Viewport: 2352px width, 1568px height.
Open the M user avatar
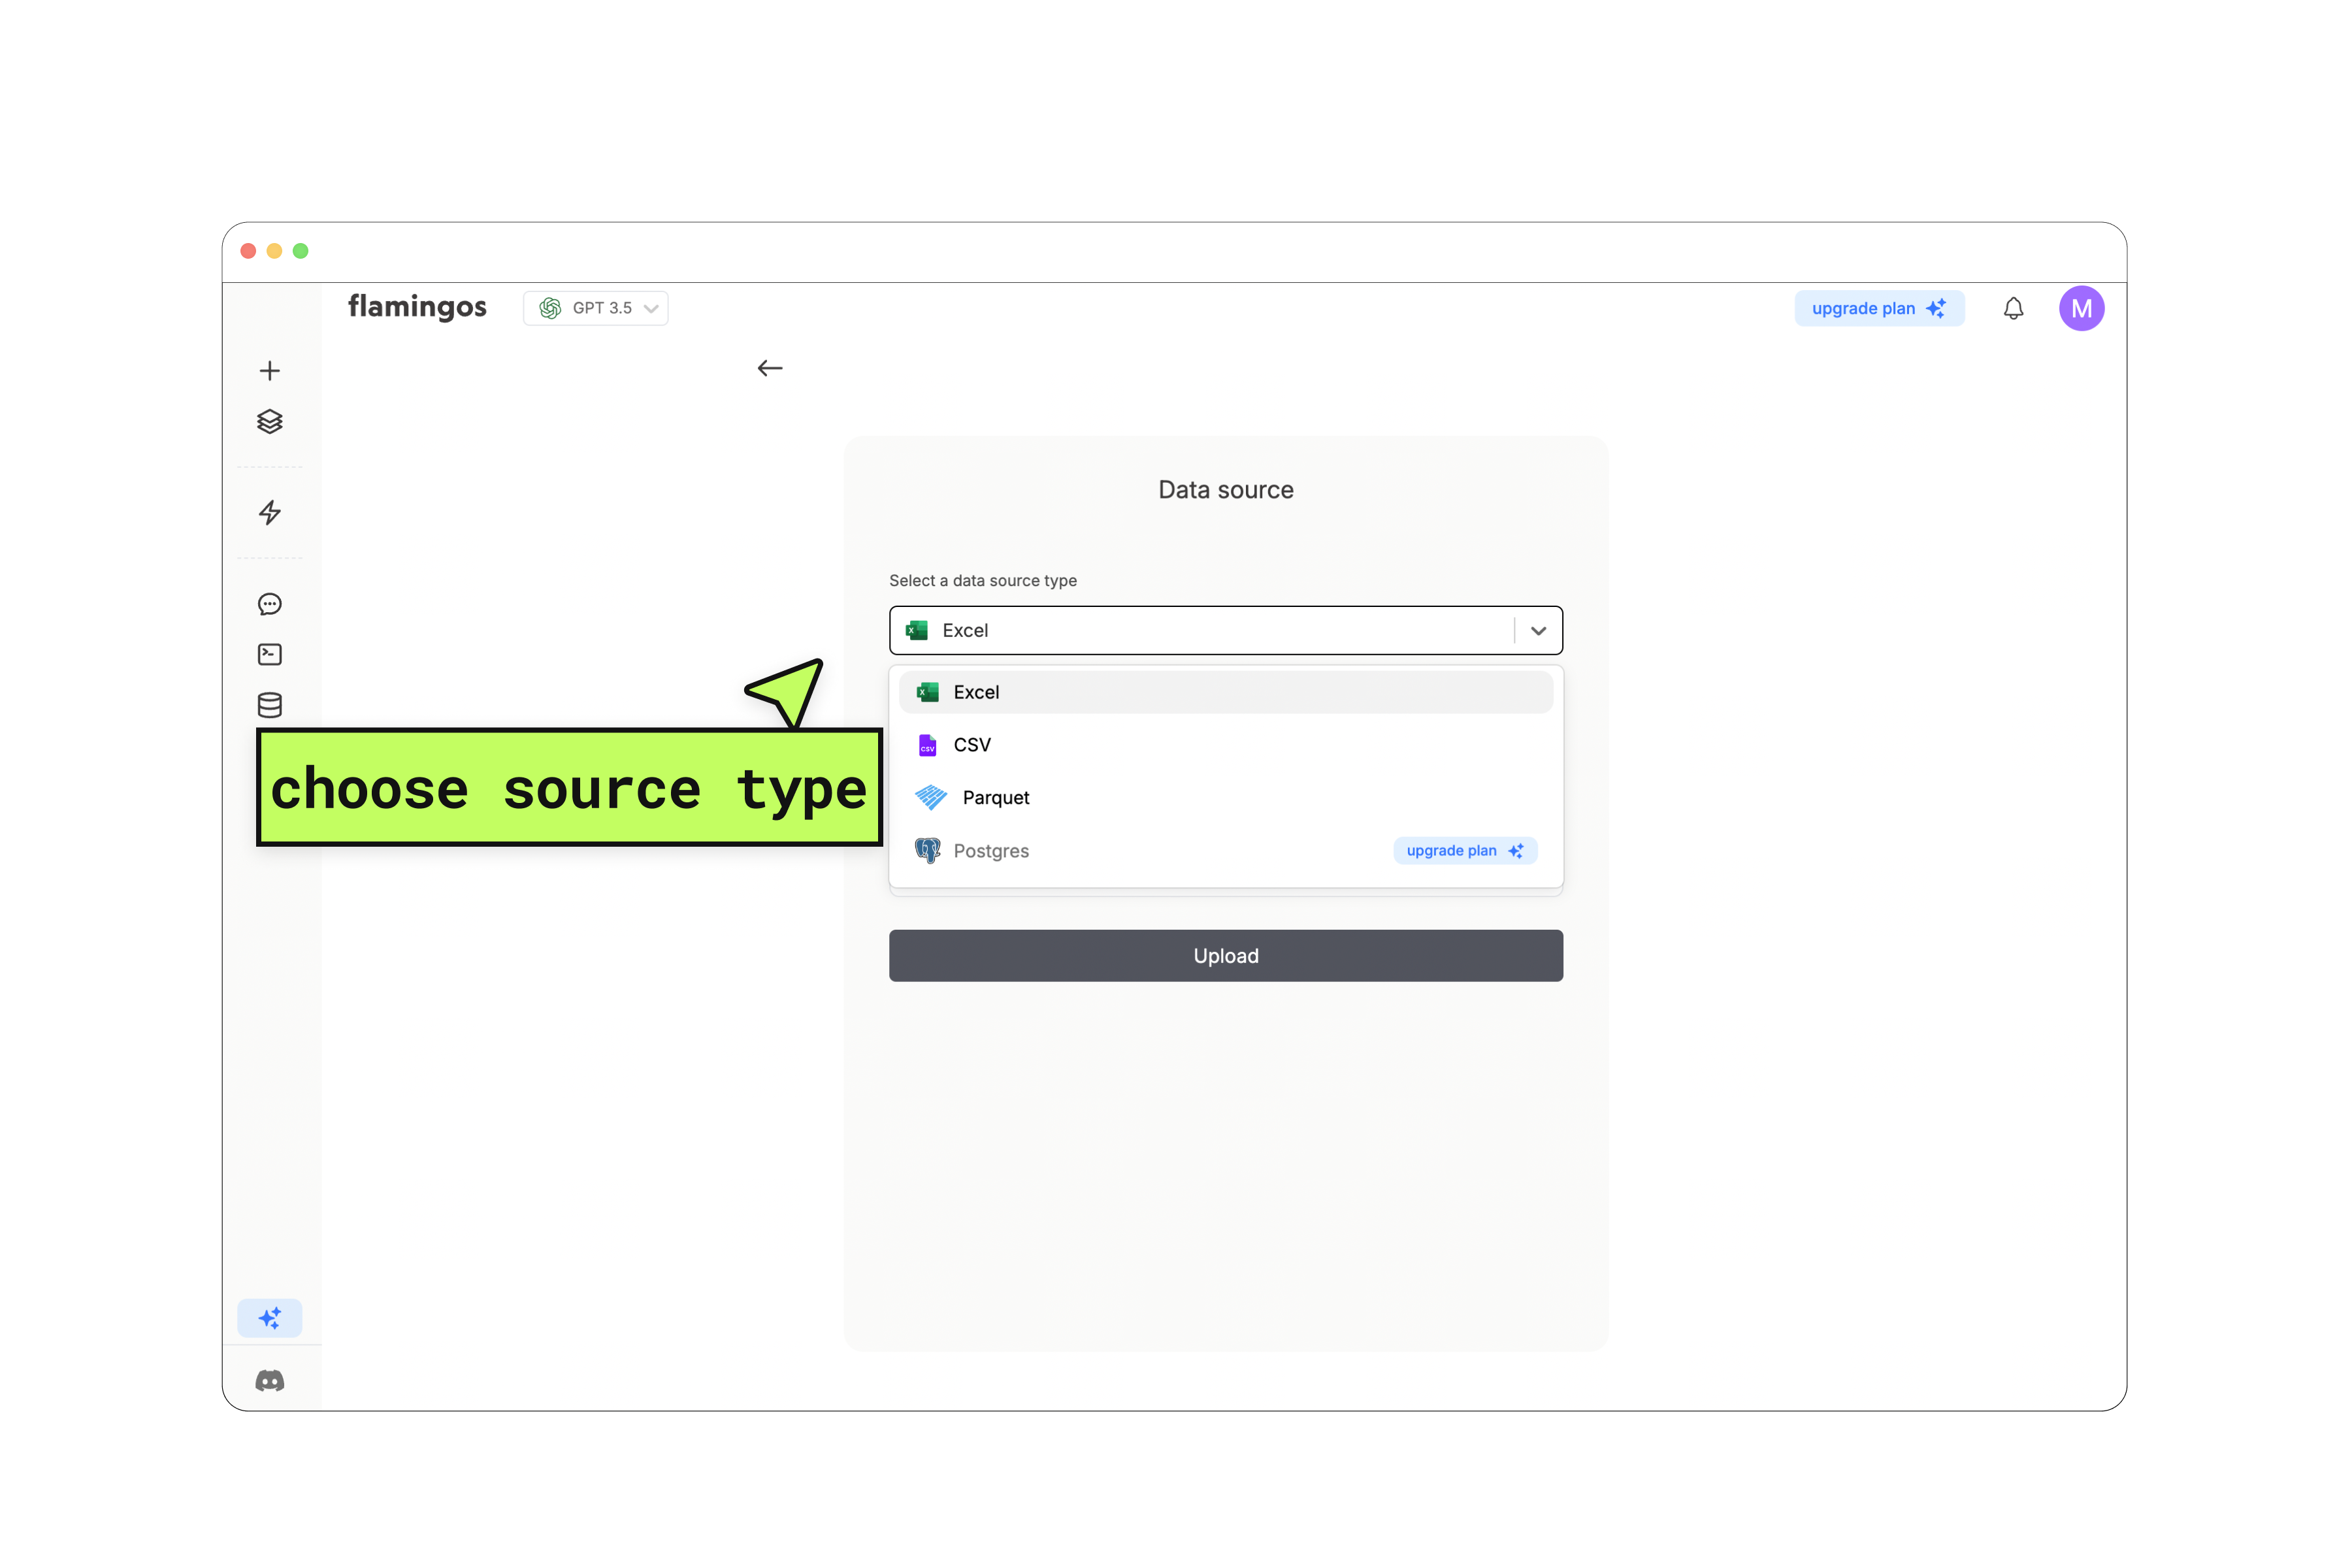2081,309
